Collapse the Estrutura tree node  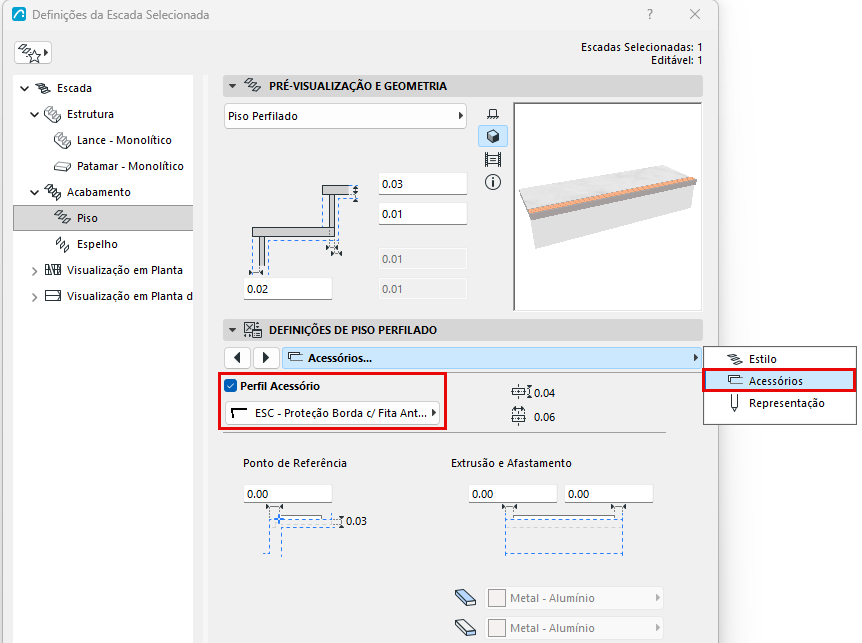pyautogui.click(x=35, y=114)
